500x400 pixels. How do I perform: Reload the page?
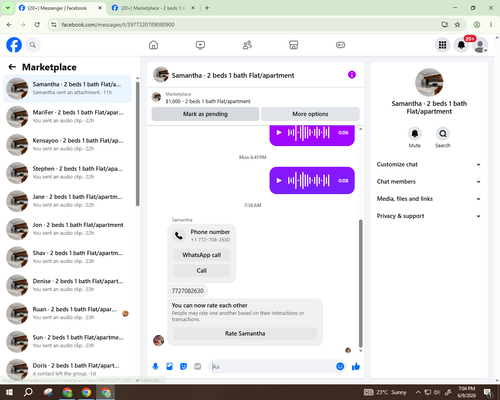(37, 25)
